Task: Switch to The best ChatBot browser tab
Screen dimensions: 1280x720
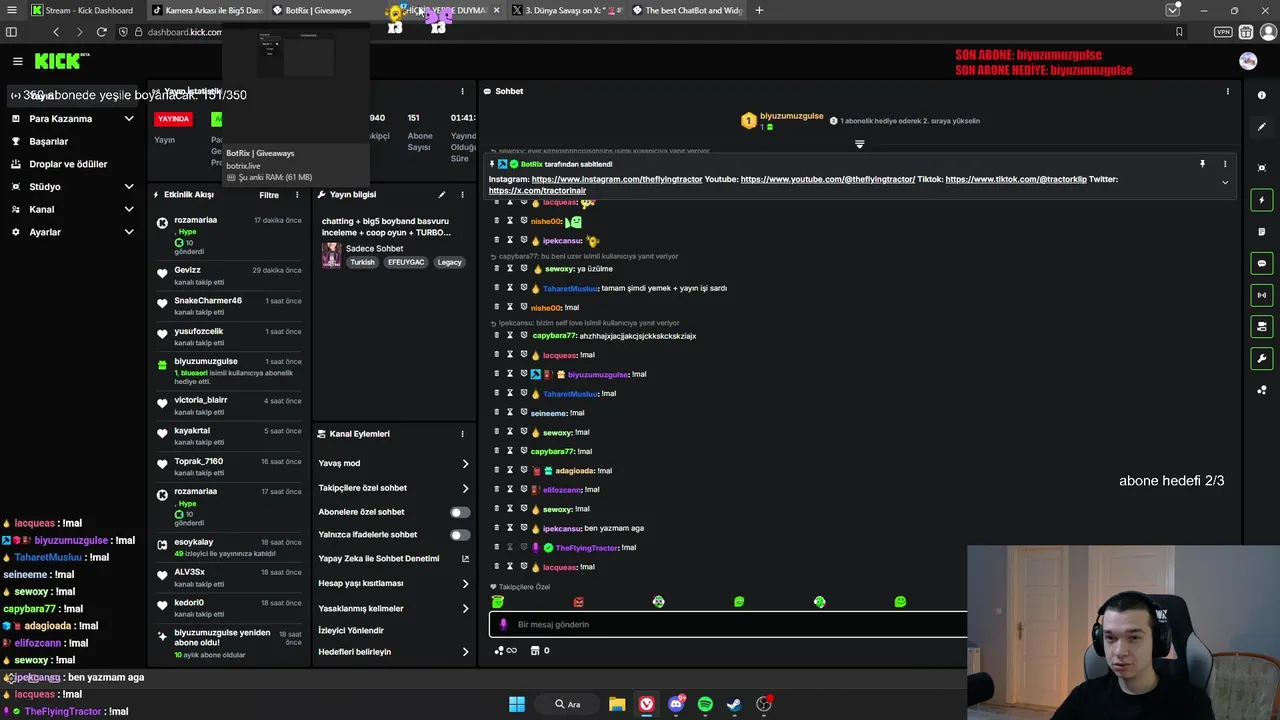Action: pyautogui.click(x=690, y=10)
